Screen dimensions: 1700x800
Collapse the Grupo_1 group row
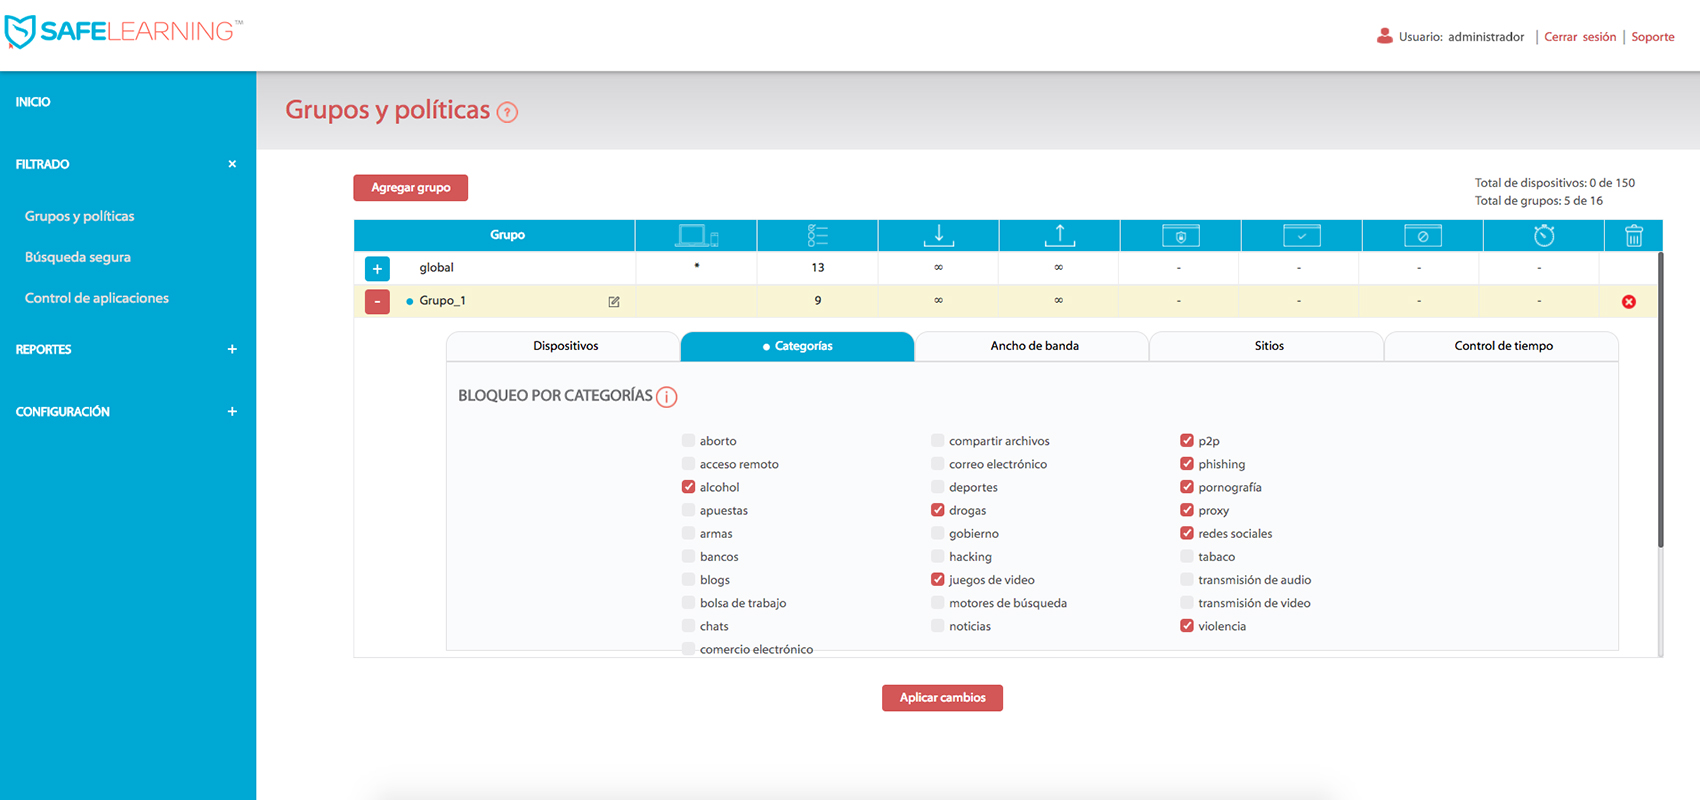377,301
